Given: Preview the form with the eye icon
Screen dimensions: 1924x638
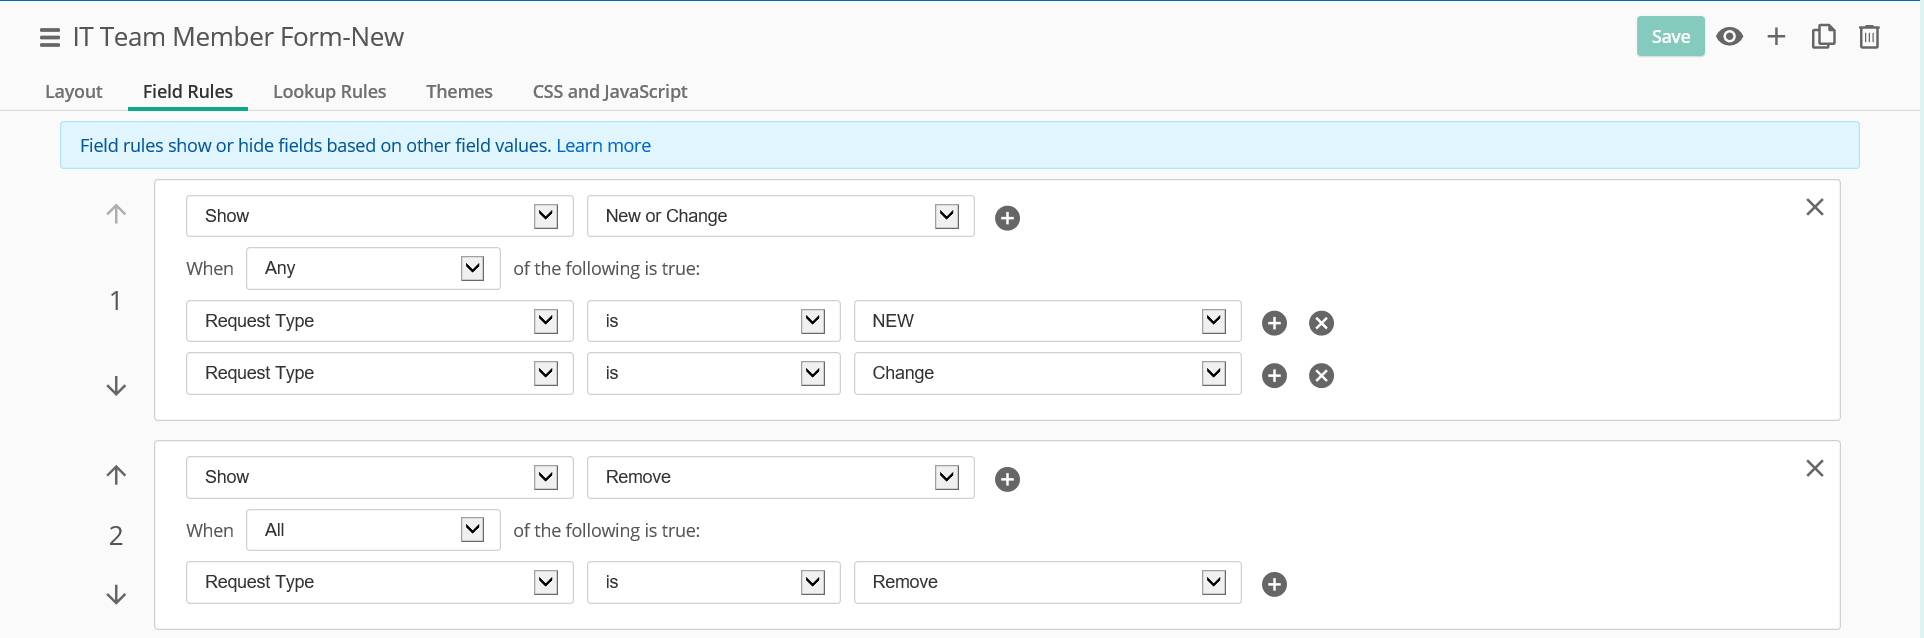Looking at the screenshot, I should [x=1729, y=37].
